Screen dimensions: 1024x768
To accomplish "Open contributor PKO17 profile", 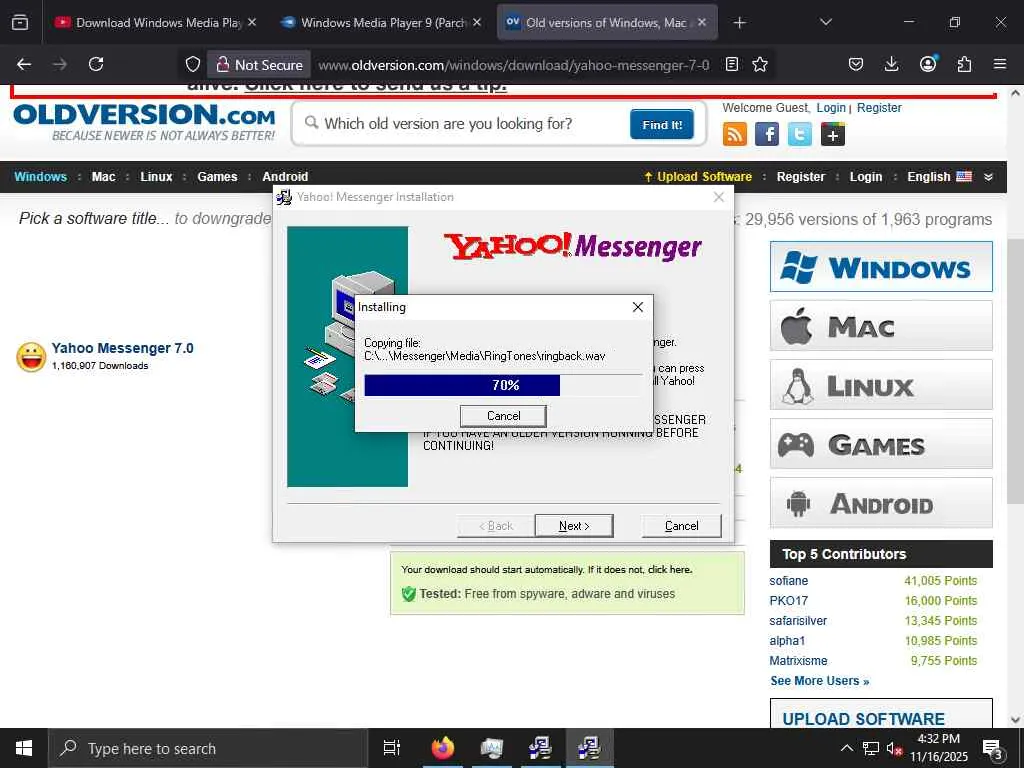I will (788, 601).
